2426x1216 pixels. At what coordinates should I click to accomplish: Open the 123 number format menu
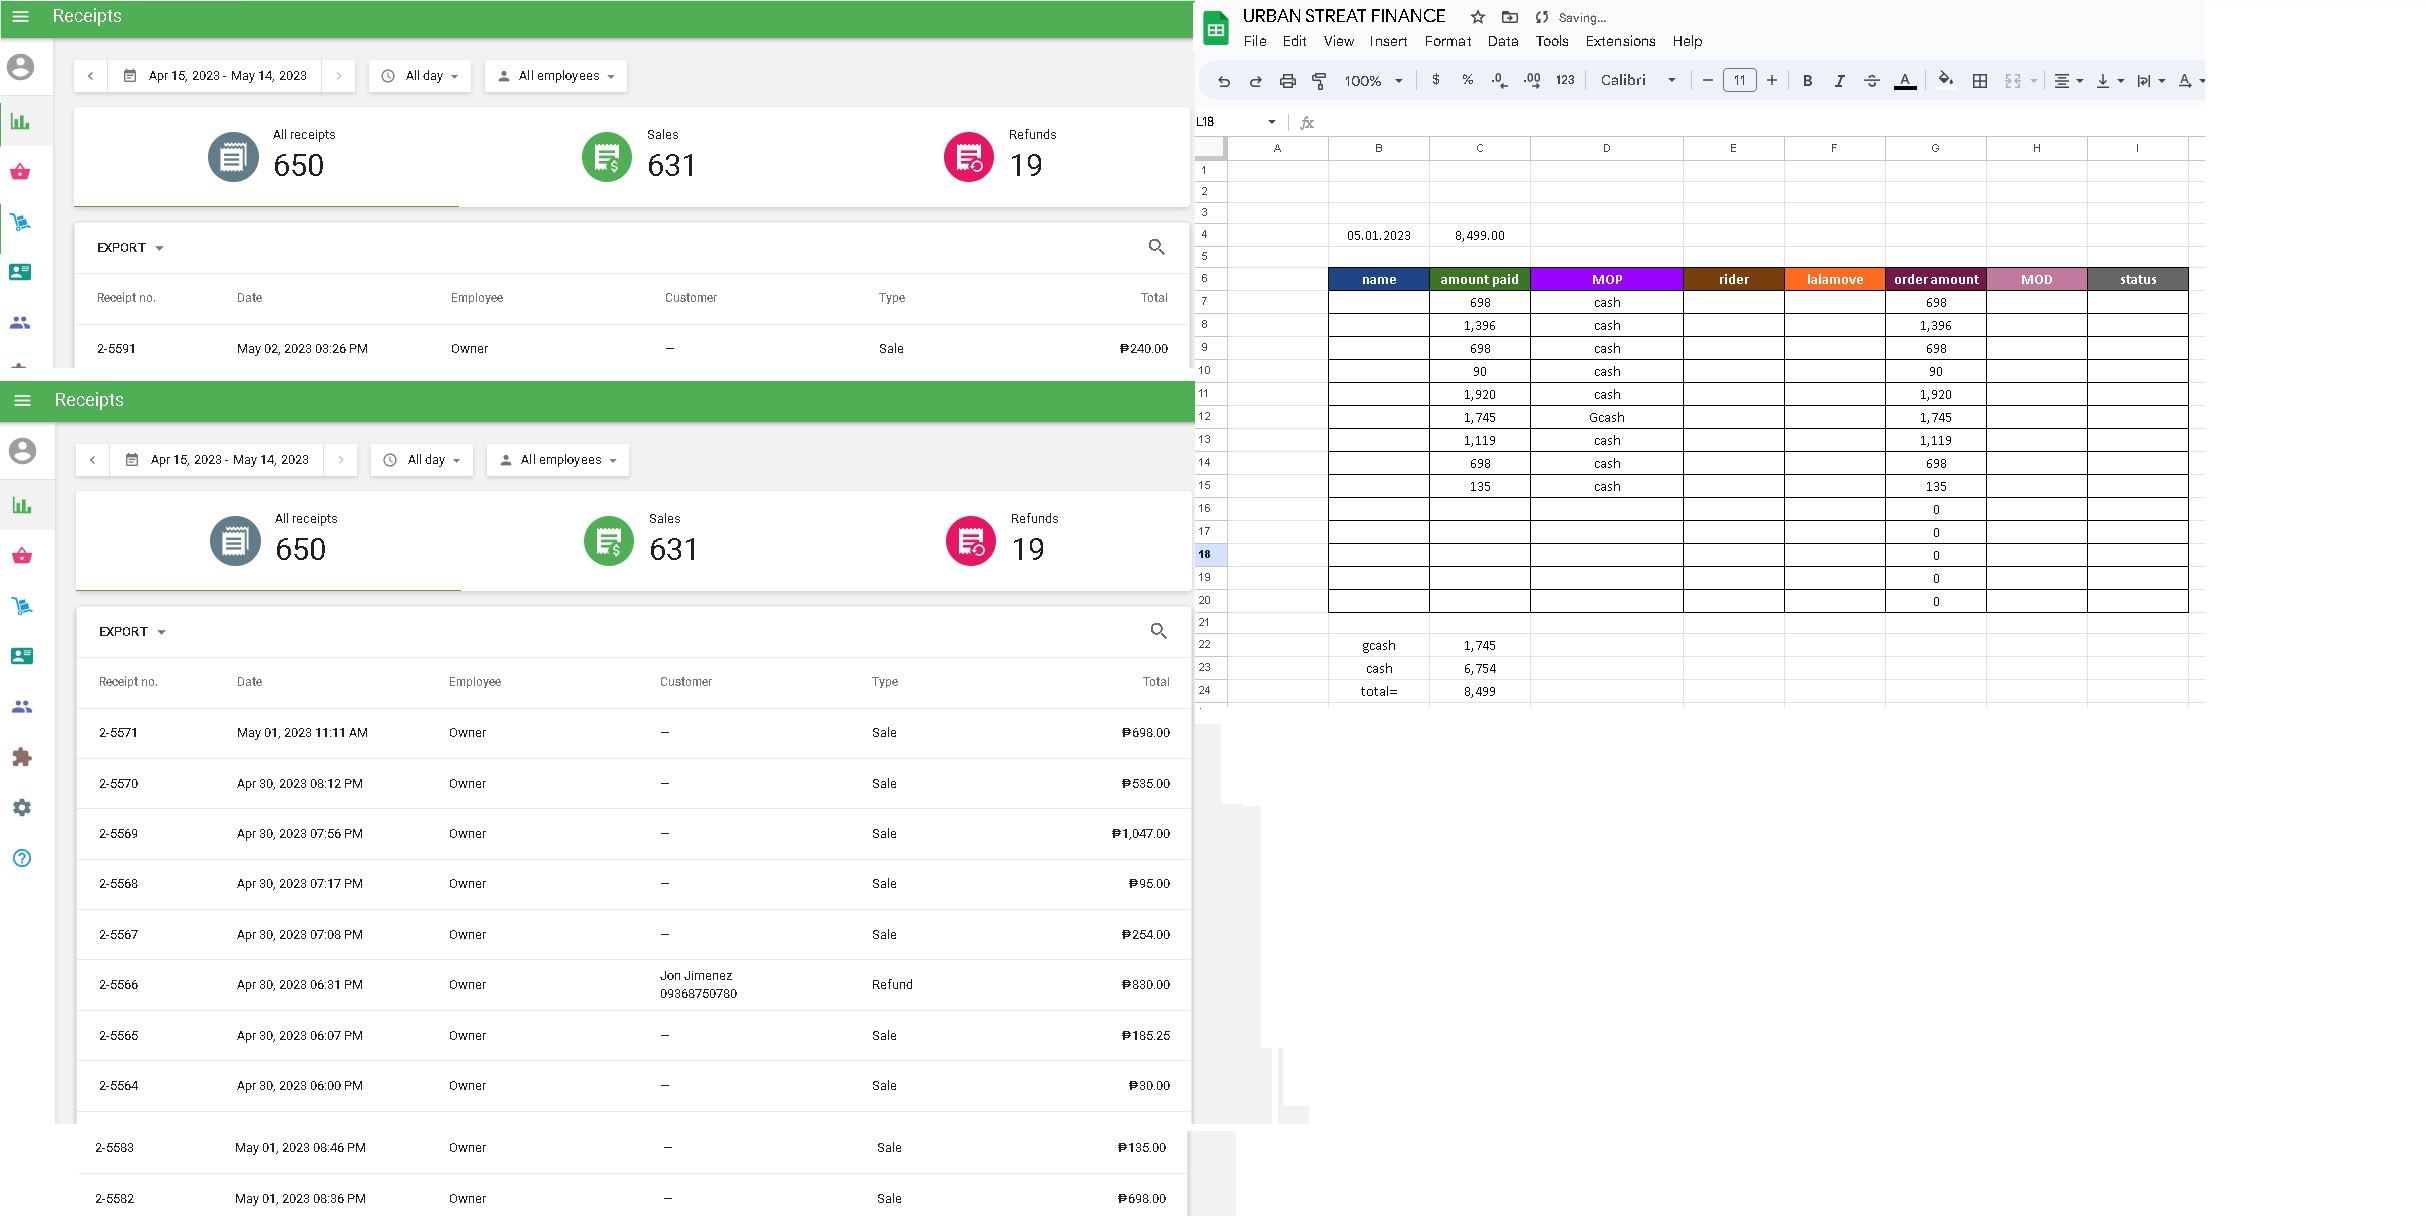[1565, 80]
